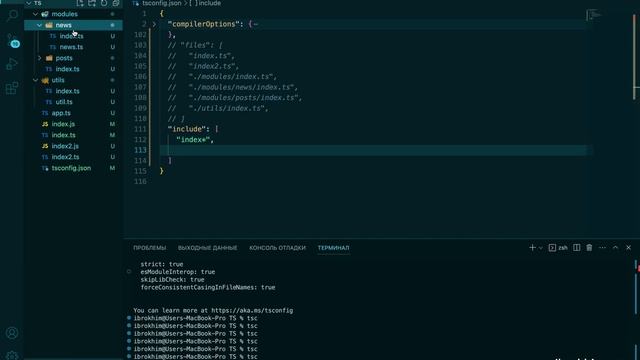Create a new terminal with plus icon
Viewport: 640px width, 360px height.
click(532, 247)
